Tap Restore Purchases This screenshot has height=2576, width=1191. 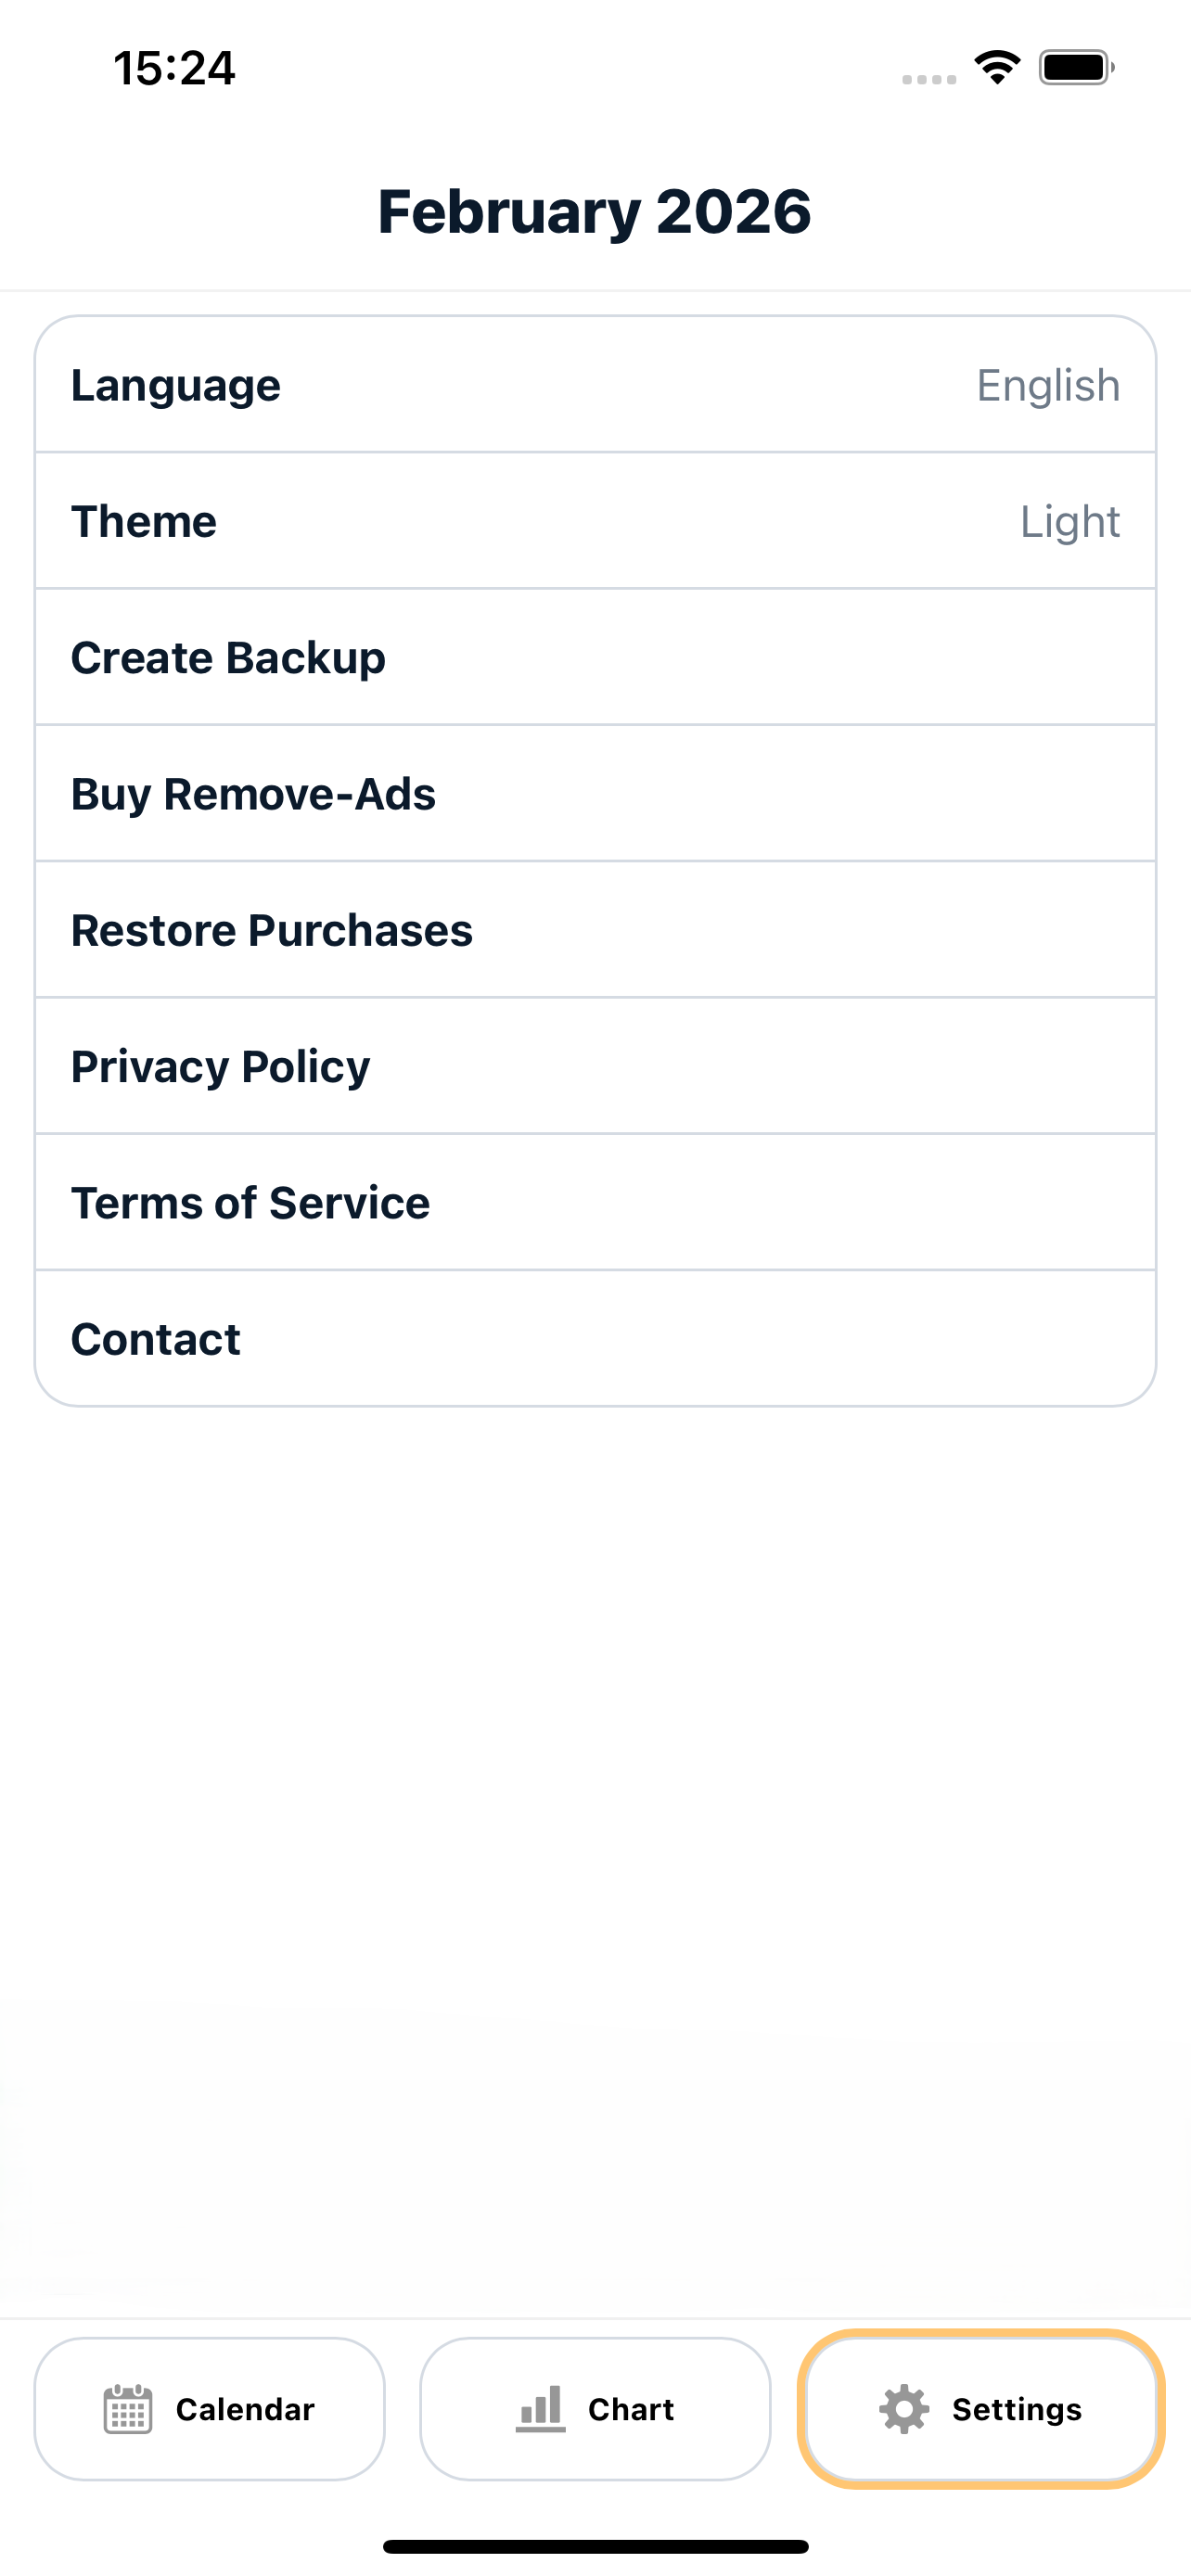[595, 929]
